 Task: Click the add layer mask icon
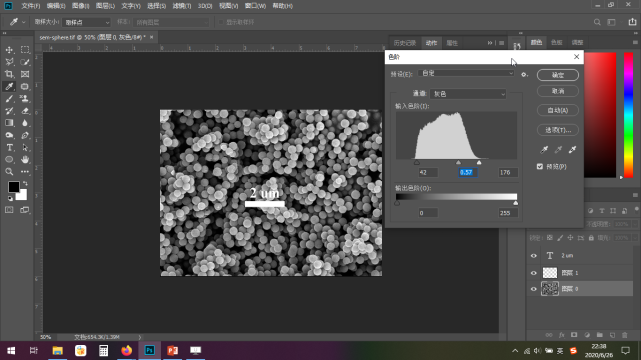tap(574, 335)
